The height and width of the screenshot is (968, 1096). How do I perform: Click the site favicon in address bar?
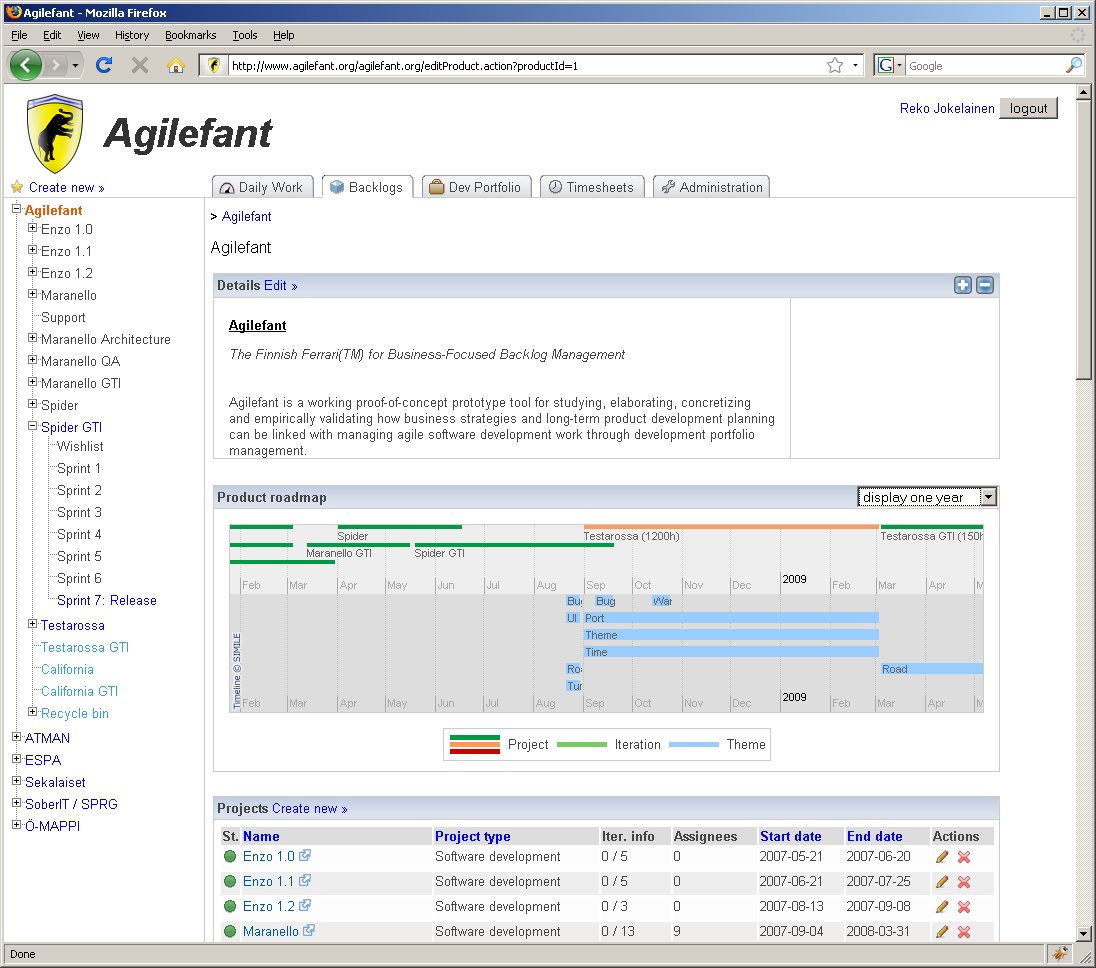[214, 66]
